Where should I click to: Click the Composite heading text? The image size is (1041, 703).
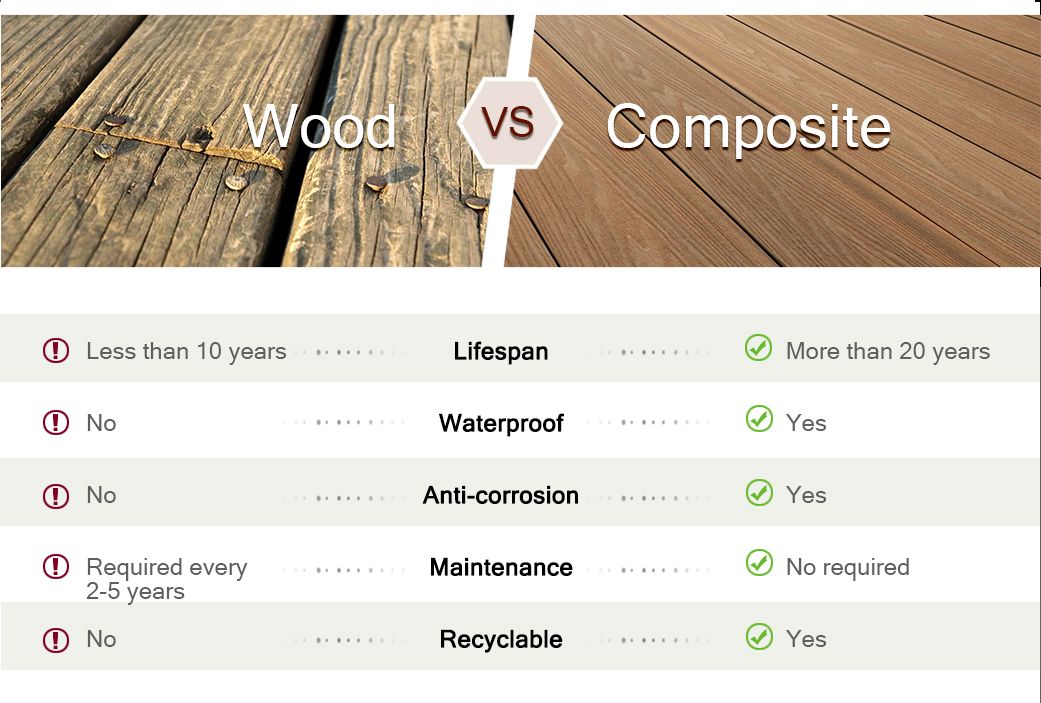coord(748,128)
